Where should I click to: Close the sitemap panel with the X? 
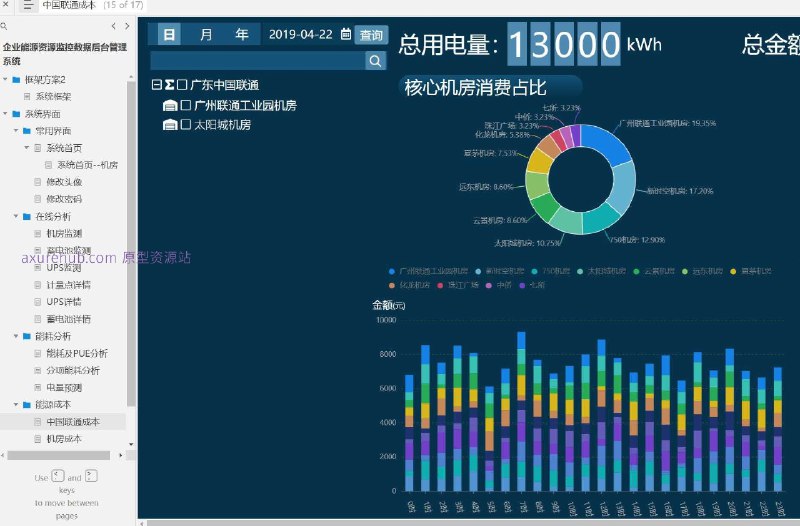(x=6, y=5)
